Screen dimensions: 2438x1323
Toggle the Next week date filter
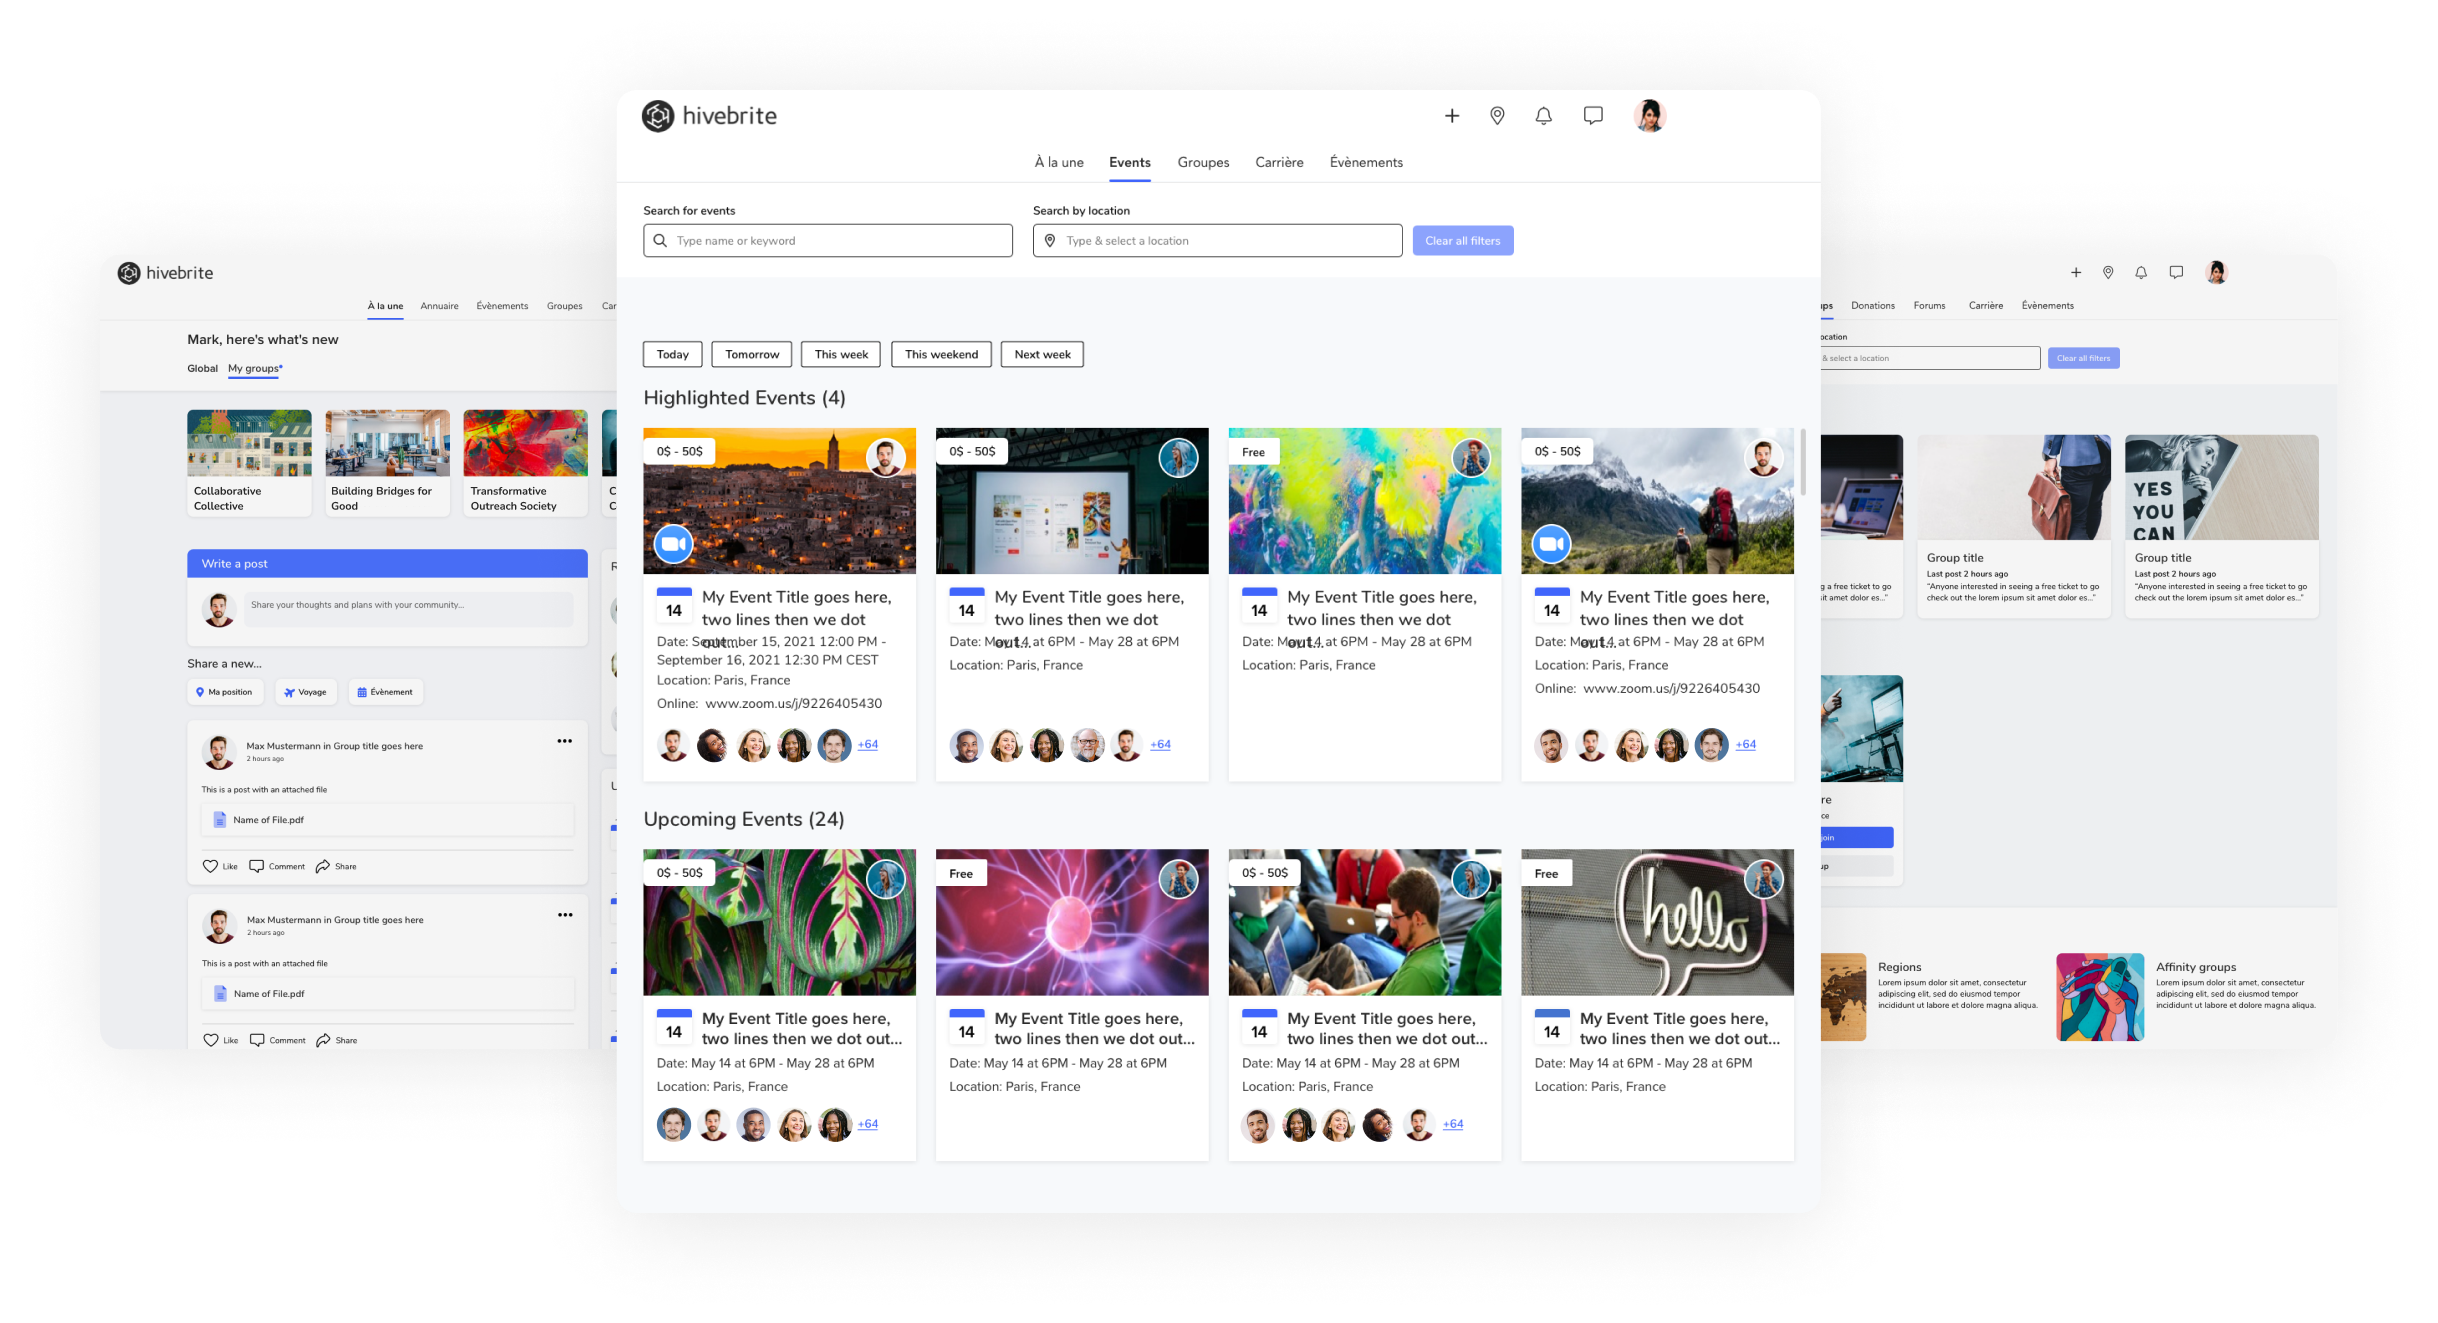click(x=1042, y=354)
